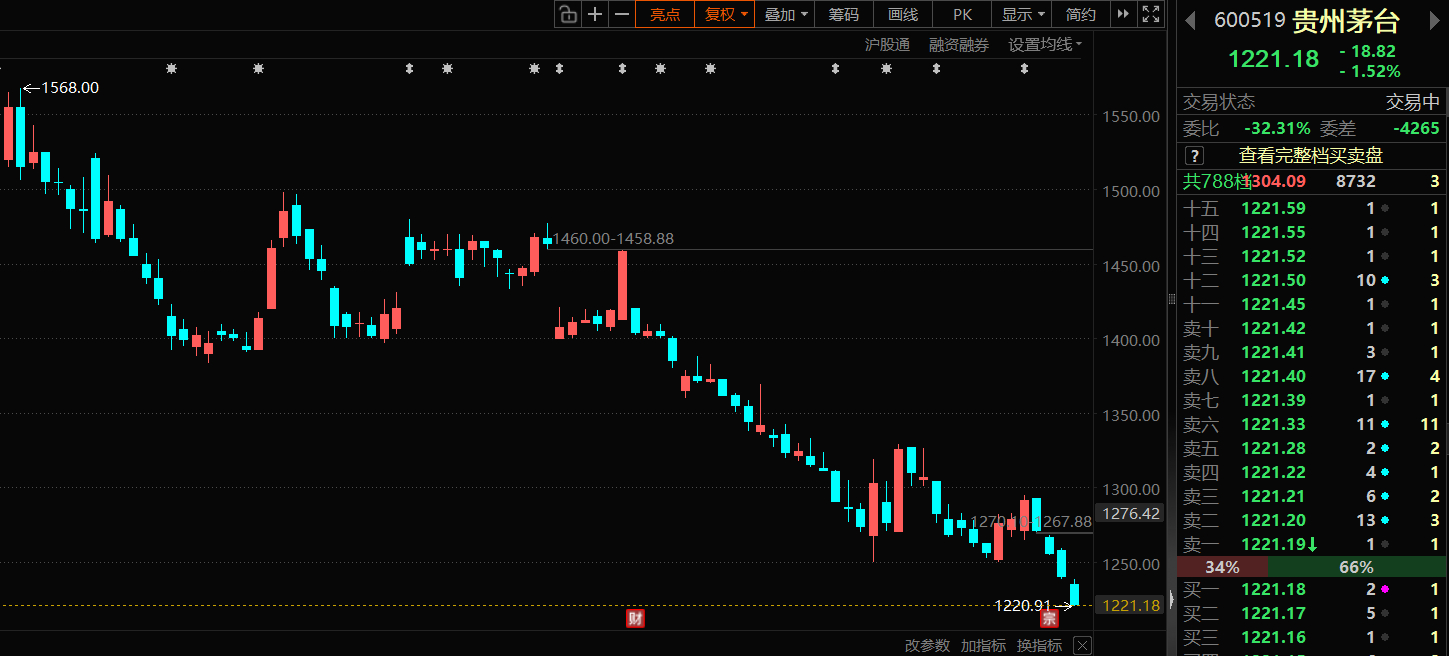Click the 共788档 depth count label
Viewport: 1449px width, 656px height.
tap(1217, 181)
